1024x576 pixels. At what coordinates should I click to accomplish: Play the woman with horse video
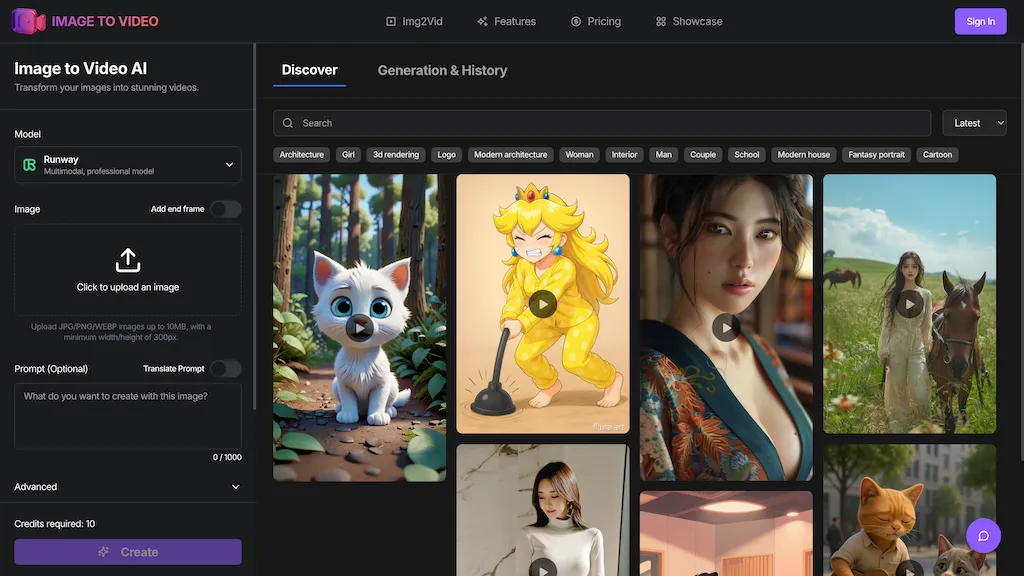pyautogui.click(x=910, y=304)
